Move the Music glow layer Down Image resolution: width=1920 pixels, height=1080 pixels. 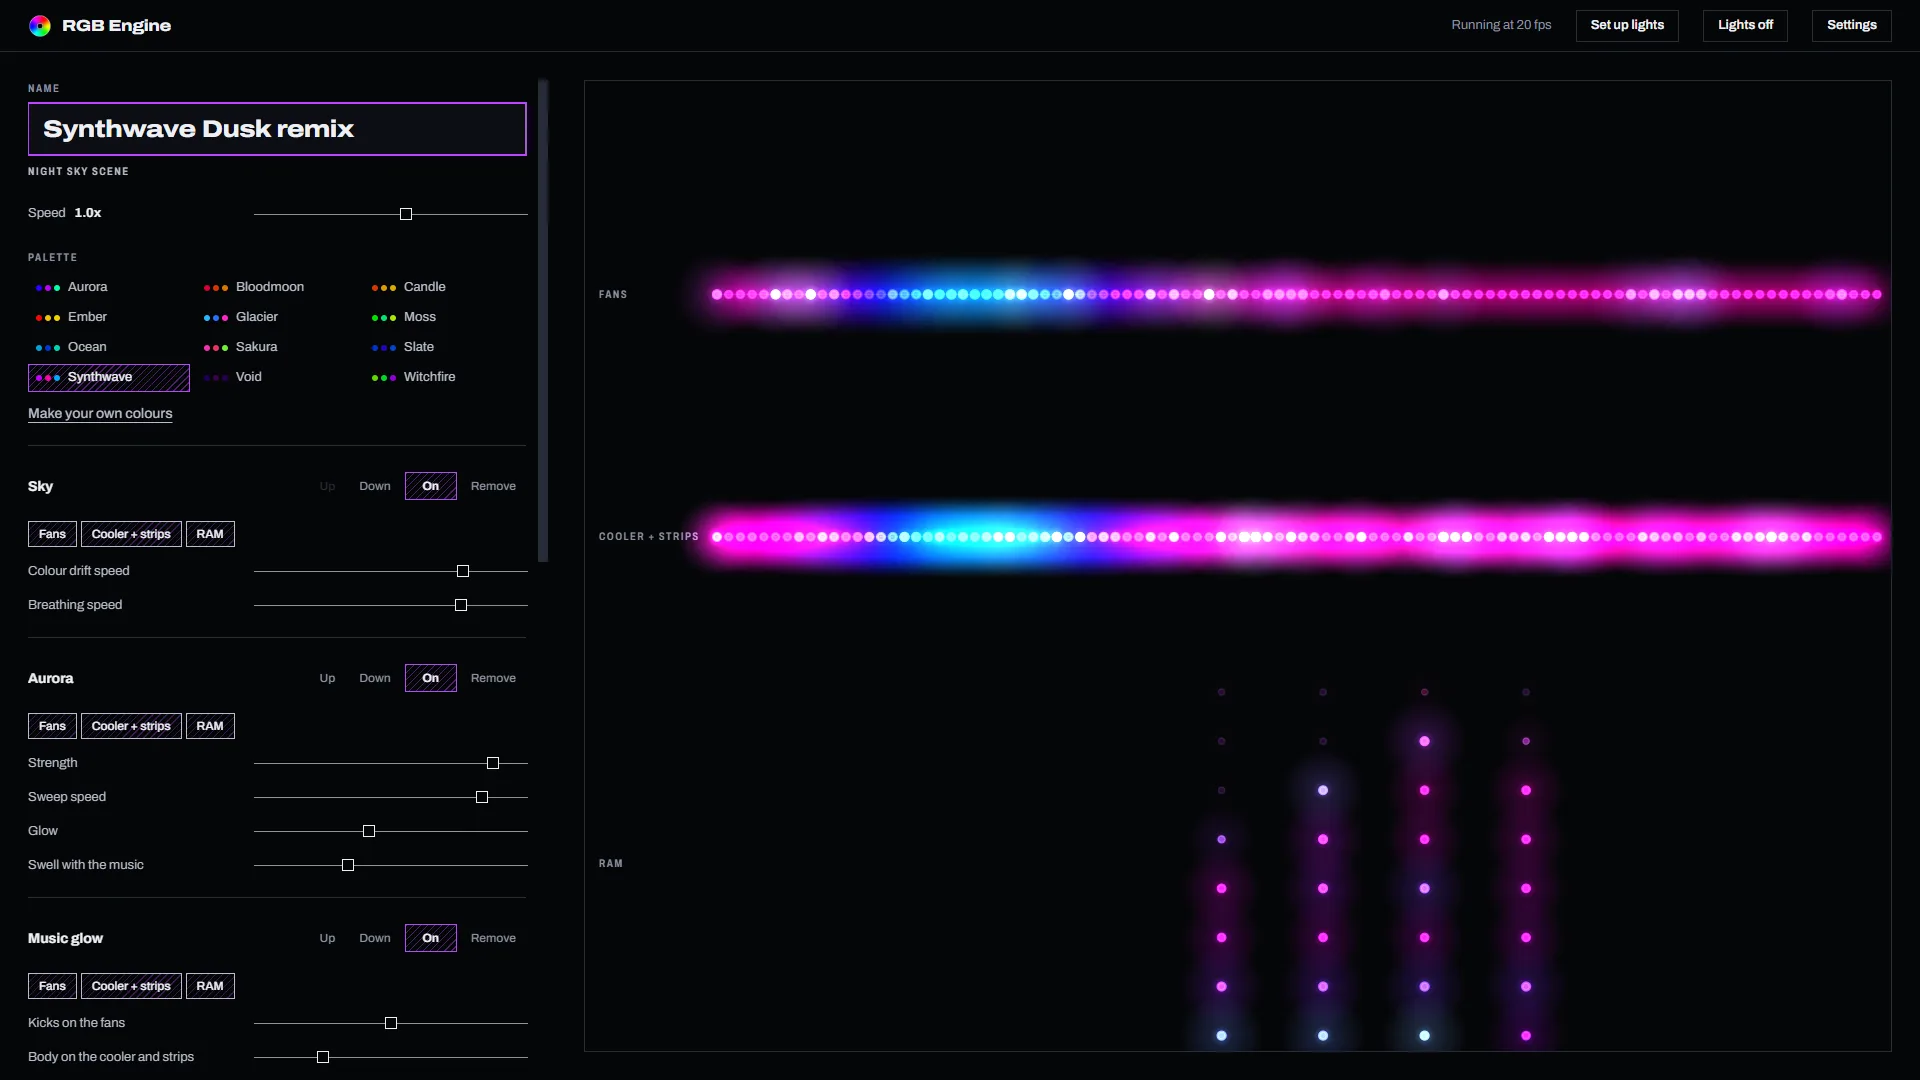point(375,938)
